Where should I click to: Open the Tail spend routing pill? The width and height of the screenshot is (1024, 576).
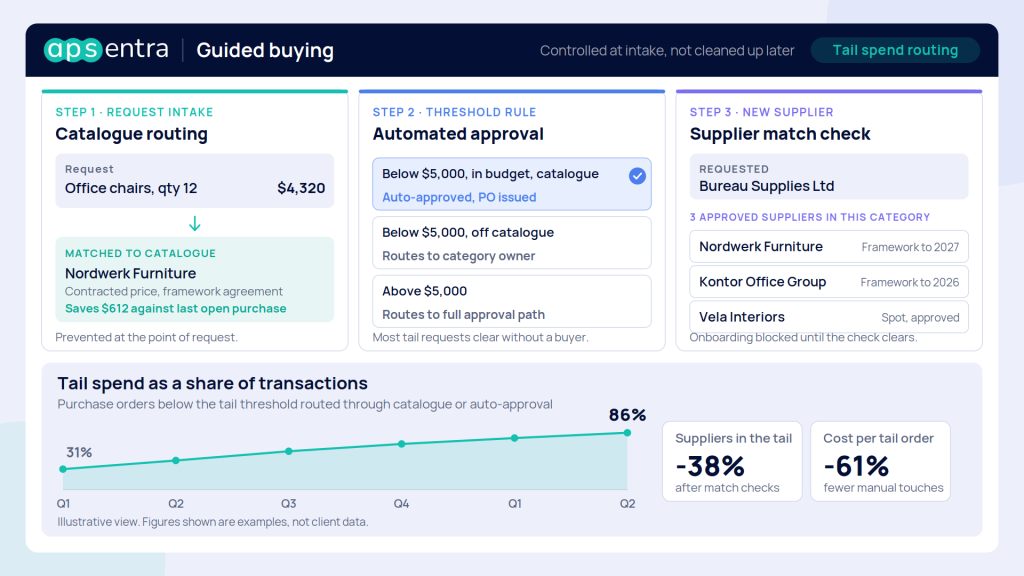[895, 50]
